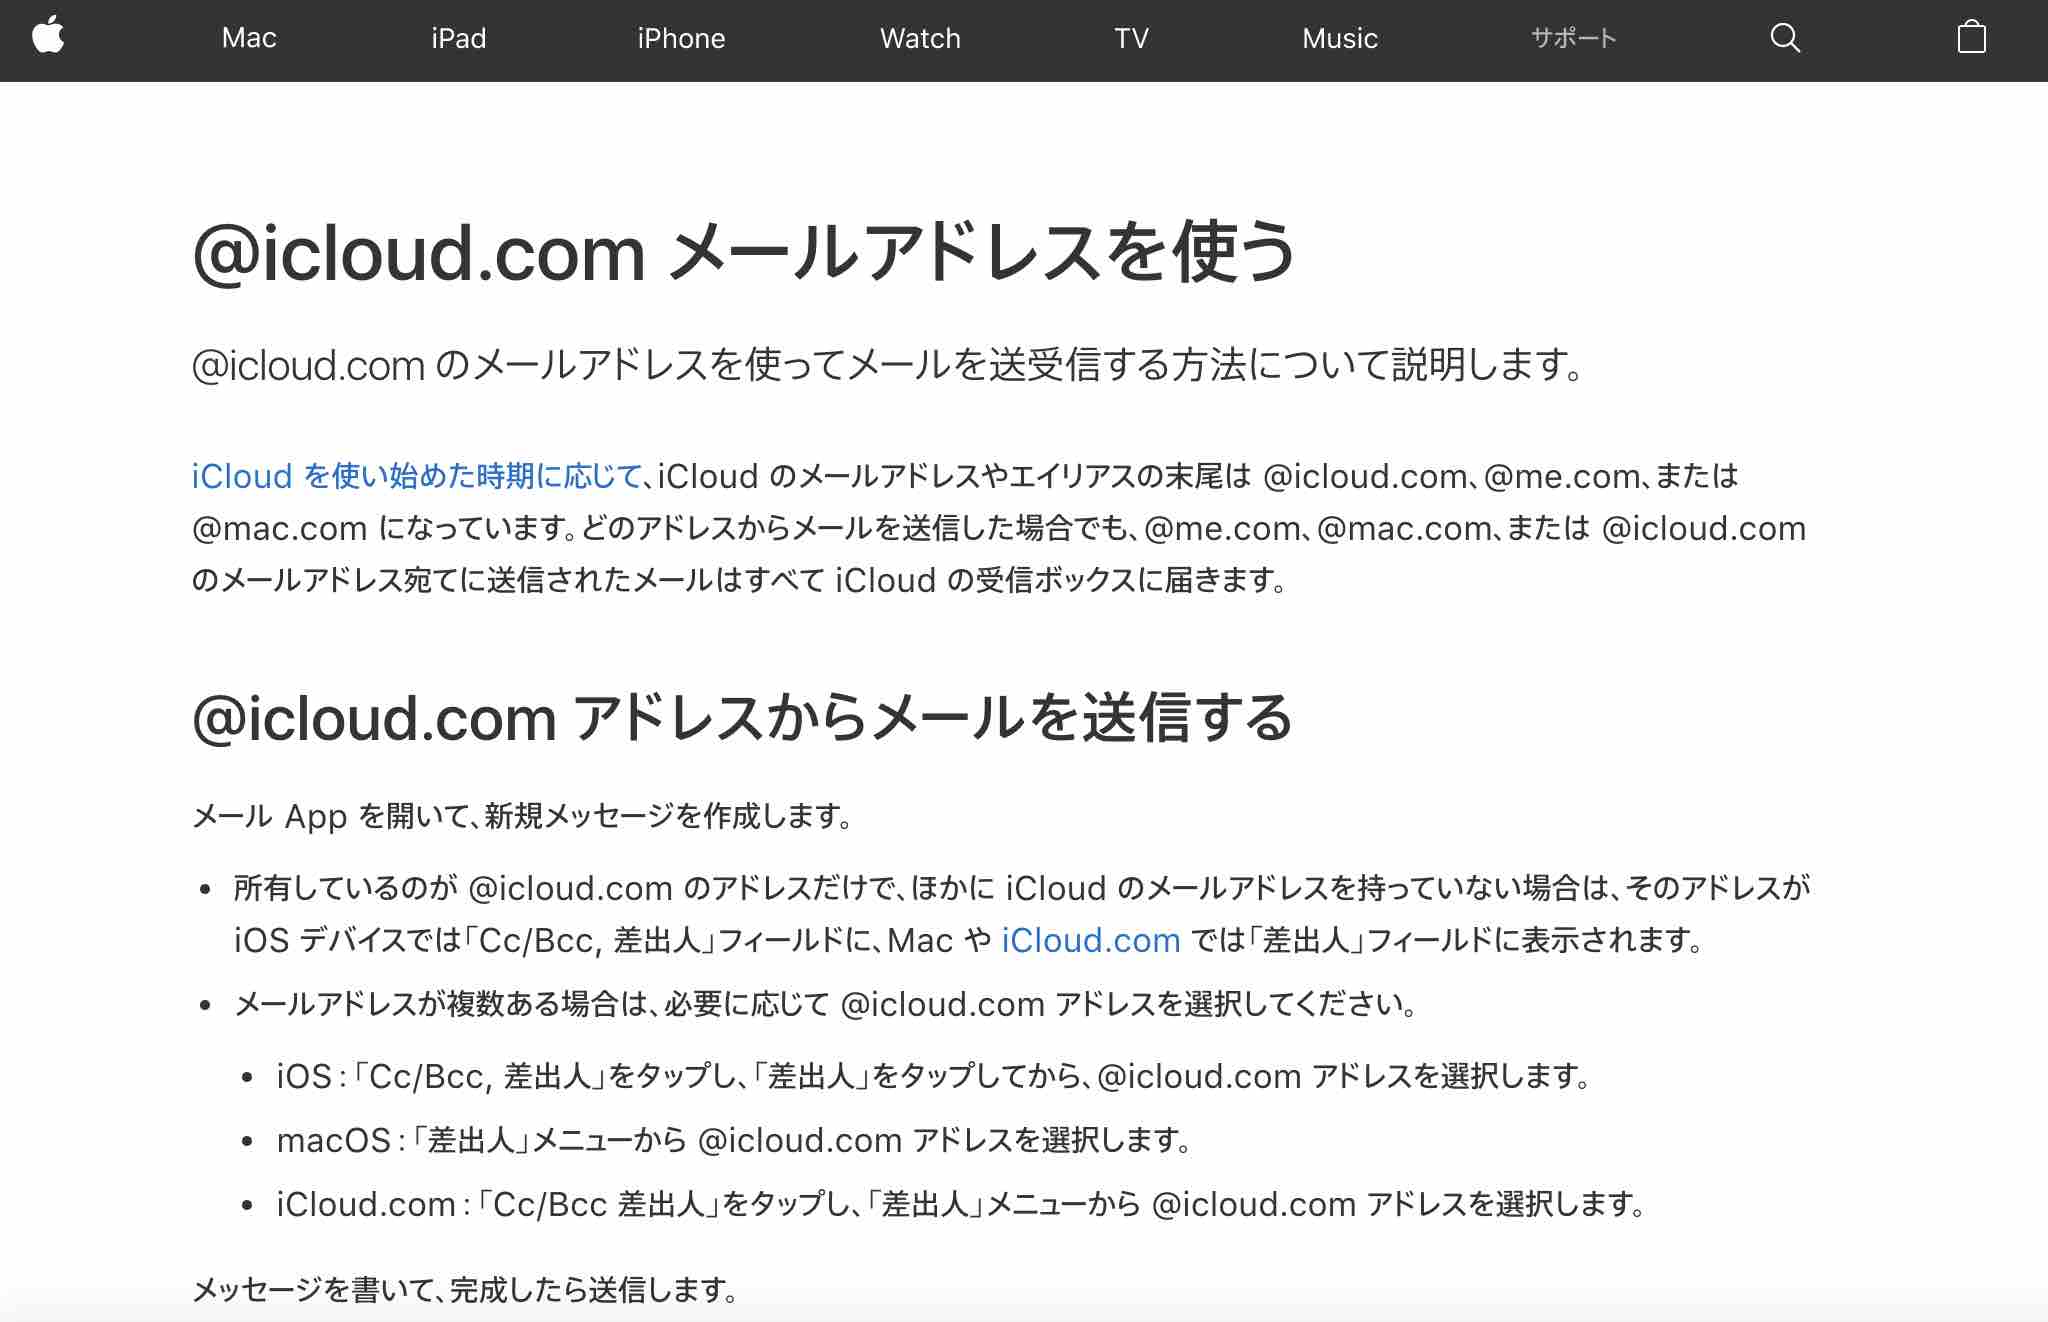This screenshot has width=2048, height=1322.
Task: Click the line メール App を開いて
Action: pyautogui.click(x=523, y=816)
